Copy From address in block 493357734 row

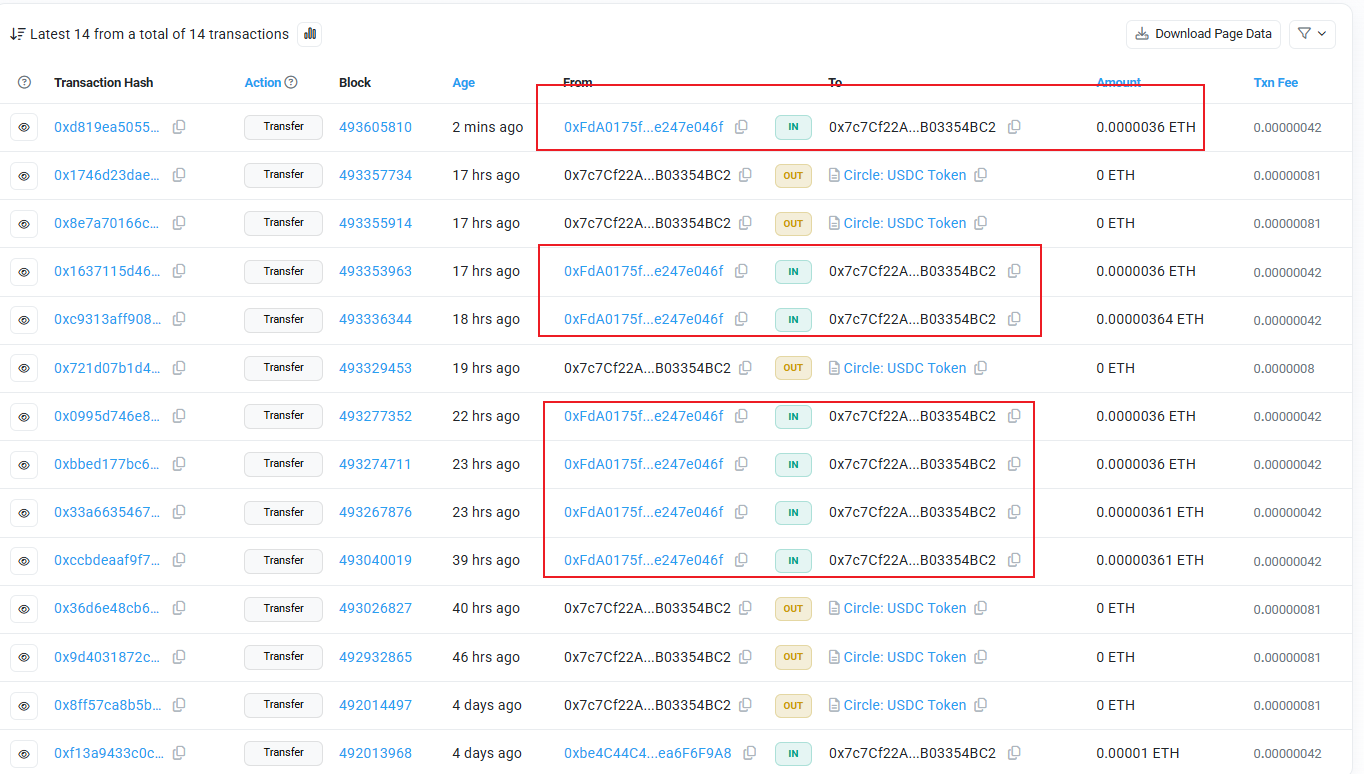[x=745, y=175]
